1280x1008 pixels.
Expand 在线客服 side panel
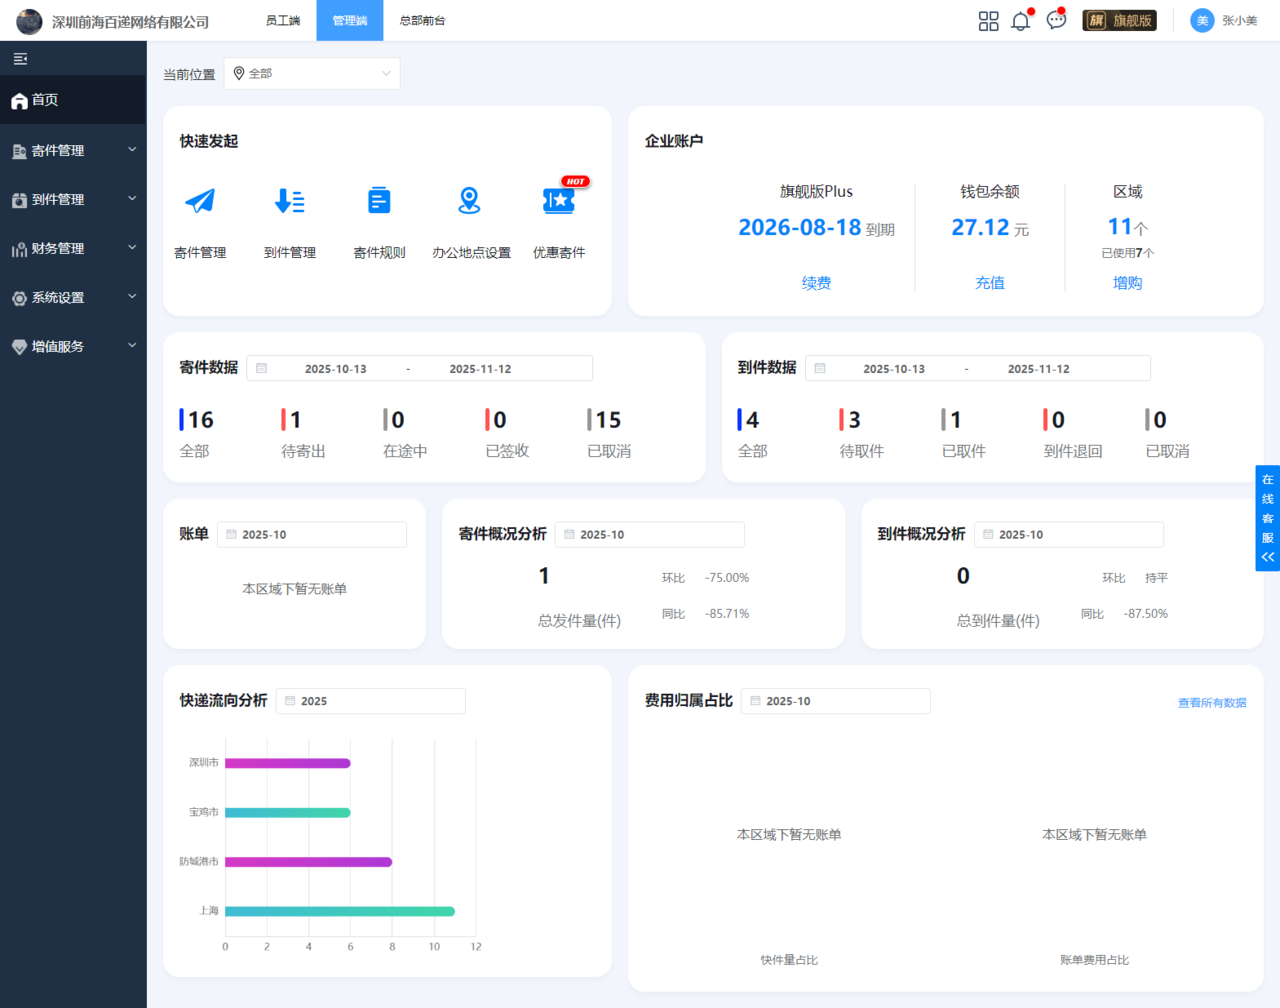coord(1267,518)
